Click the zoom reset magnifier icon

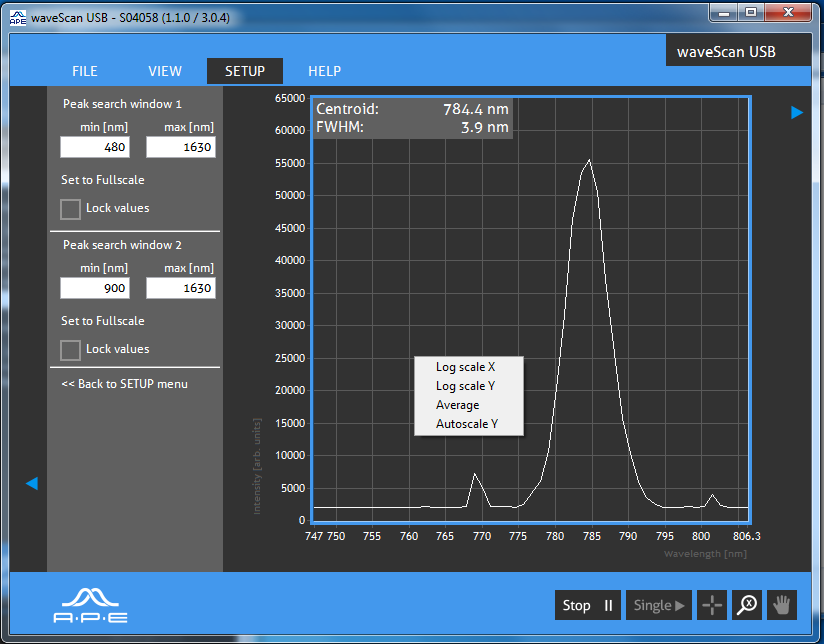coord(747,605)
